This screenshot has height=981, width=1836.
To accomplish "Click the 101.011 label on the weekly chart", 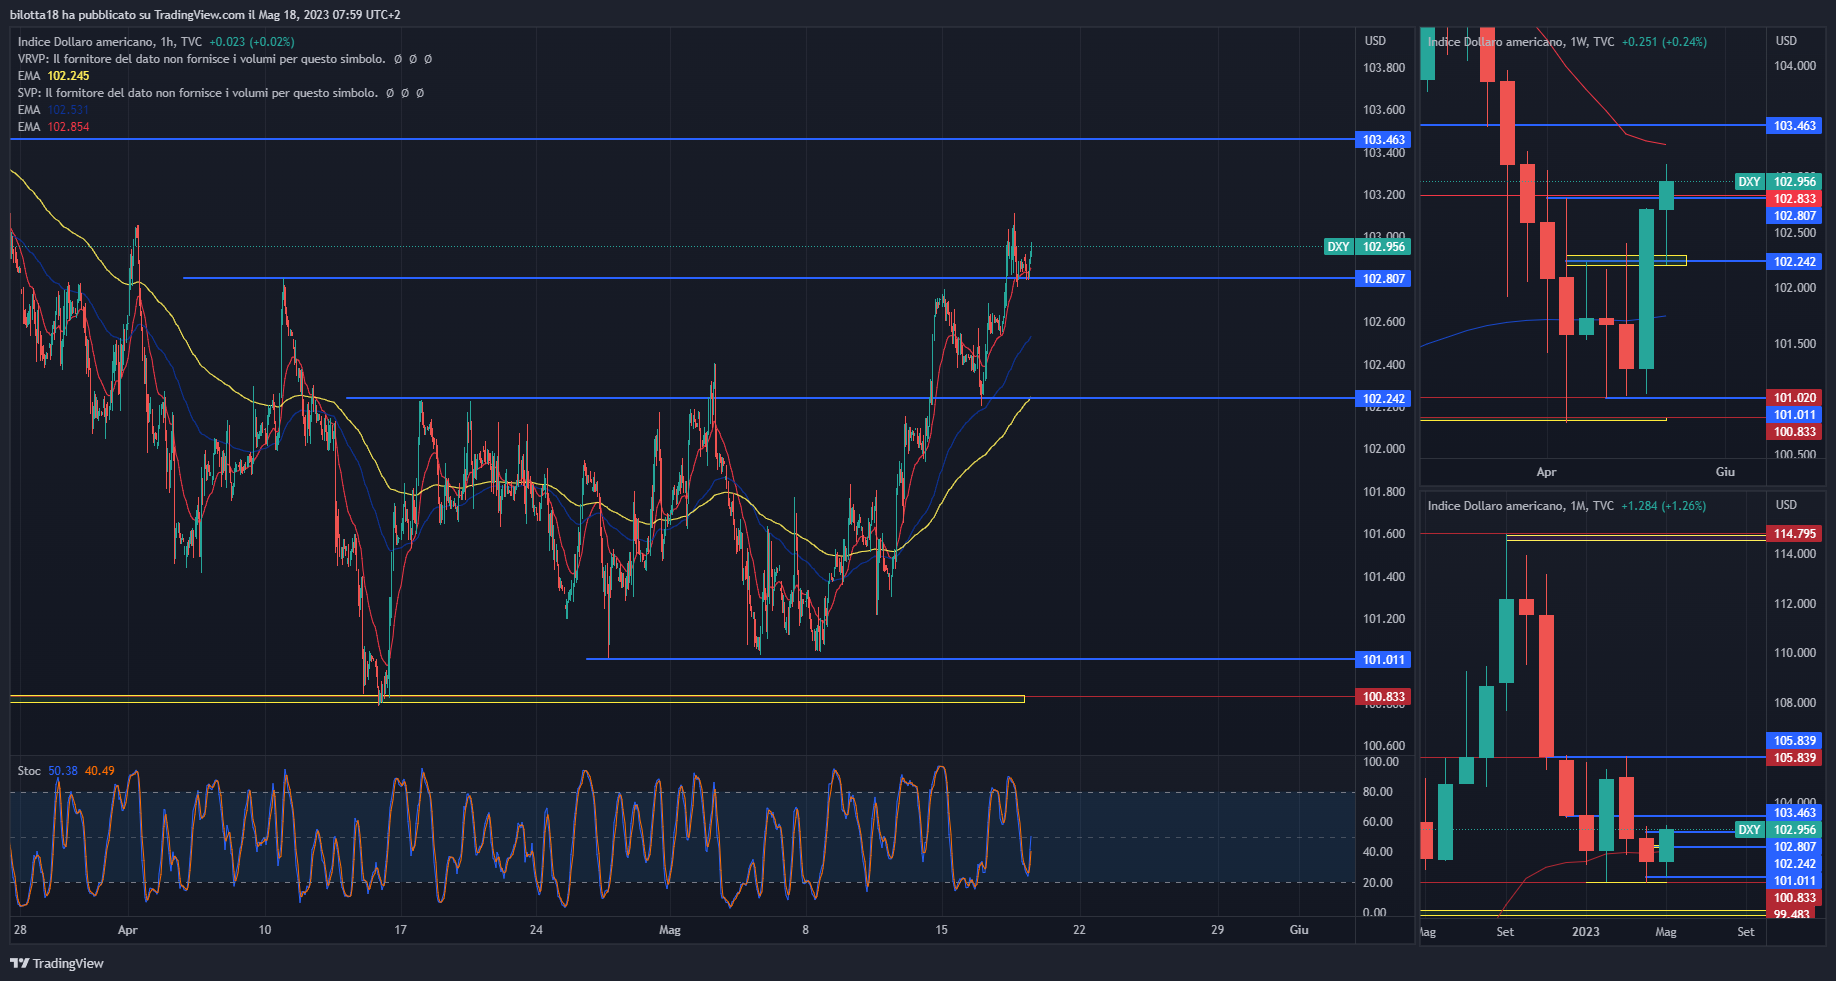I will (x=1795, y=415).
